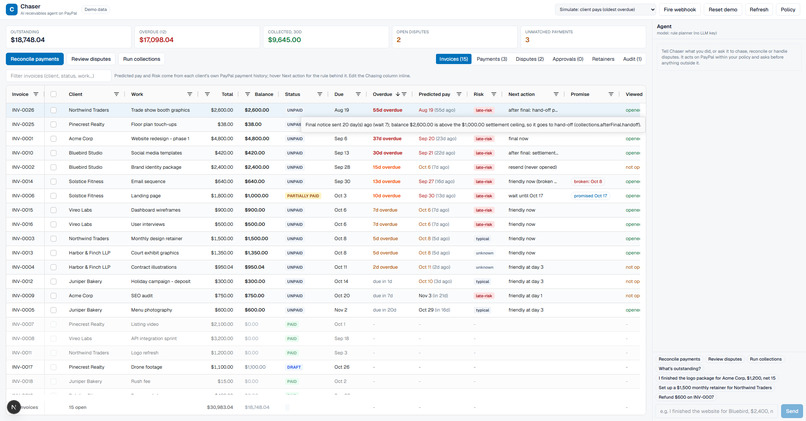This screenshot has width=806, height=421.
Task: Click the Reconcile payments suggestion chip in Agent panel
Action: click(x=679, y=359)
